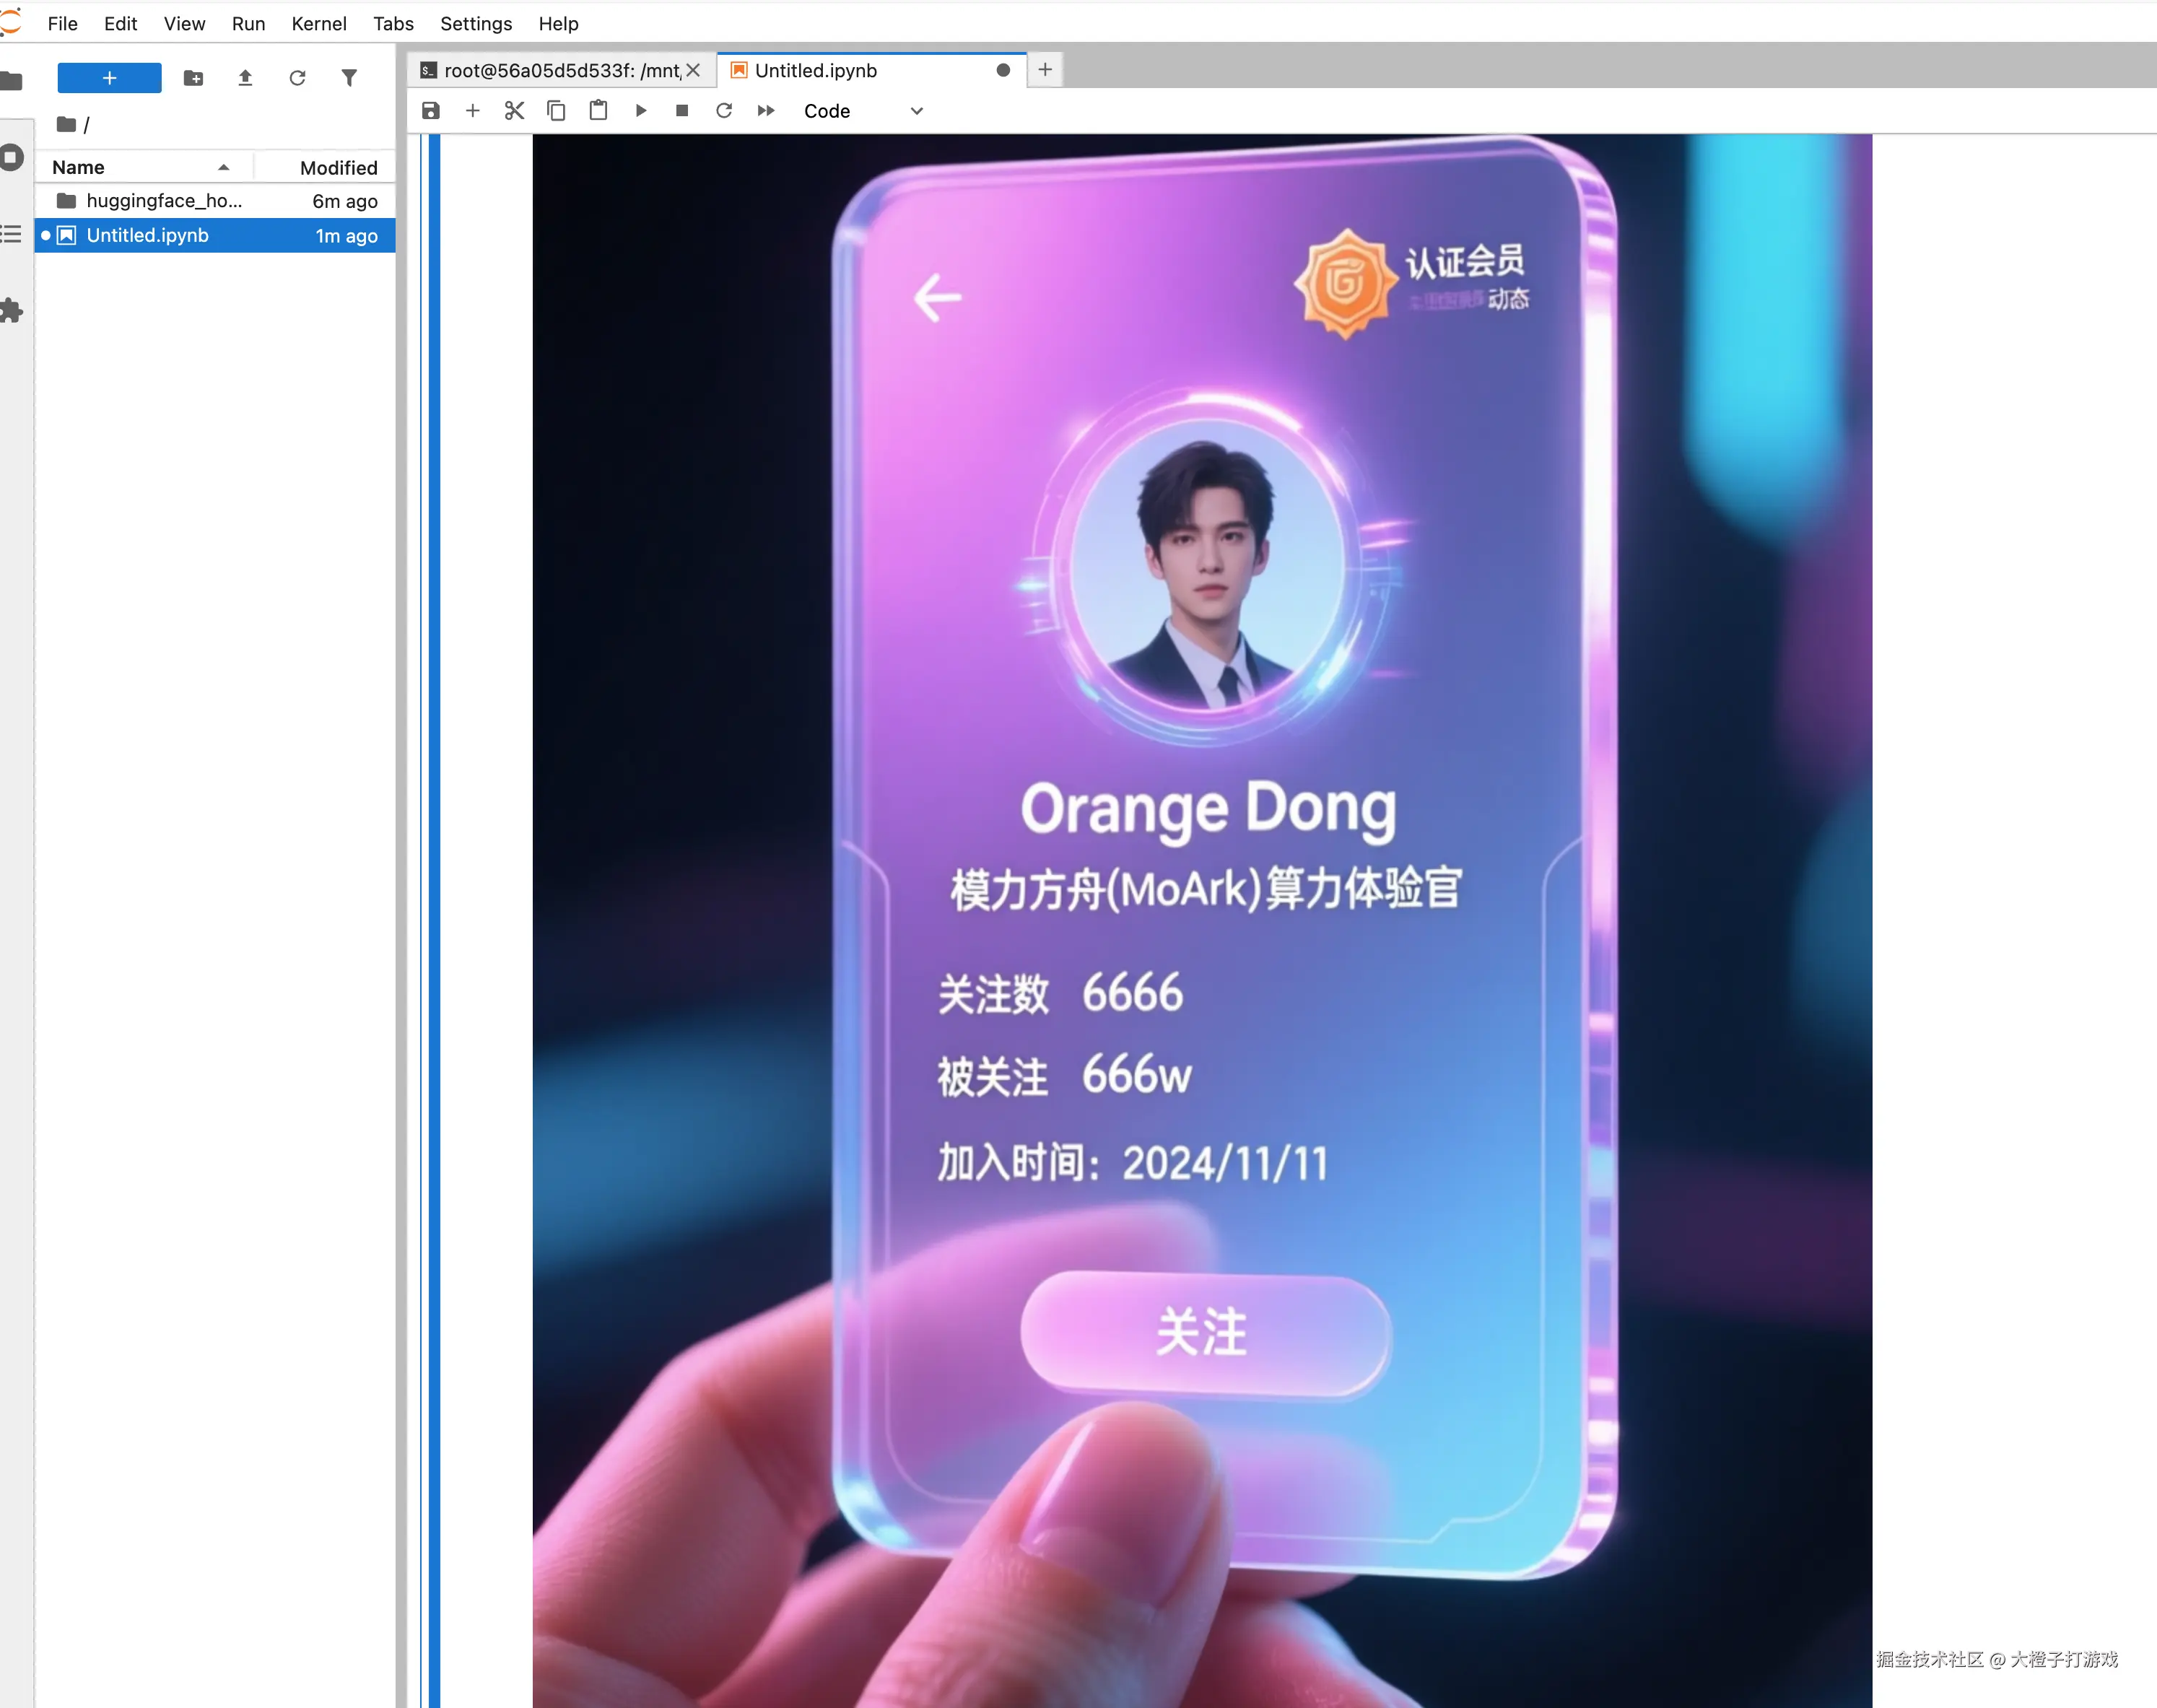The height and width of the screenshot is (1708, 2157).
Task: Restart the kernel
Action: [724, 111]
